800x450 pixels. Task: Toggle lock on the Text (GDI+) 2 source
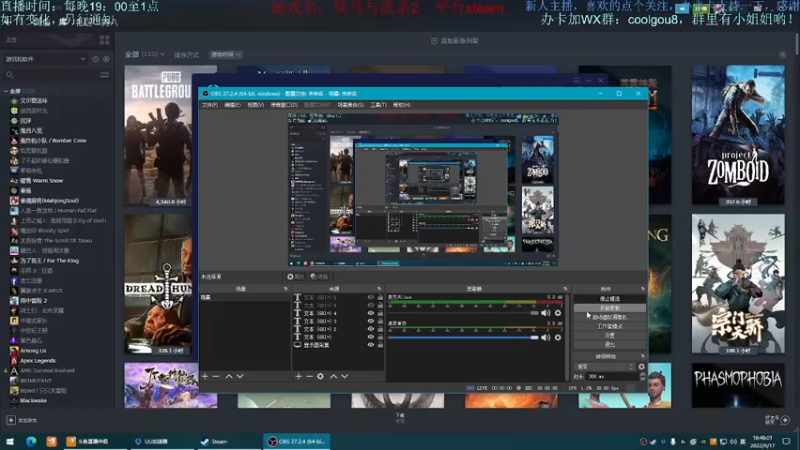tap(380, 329)
